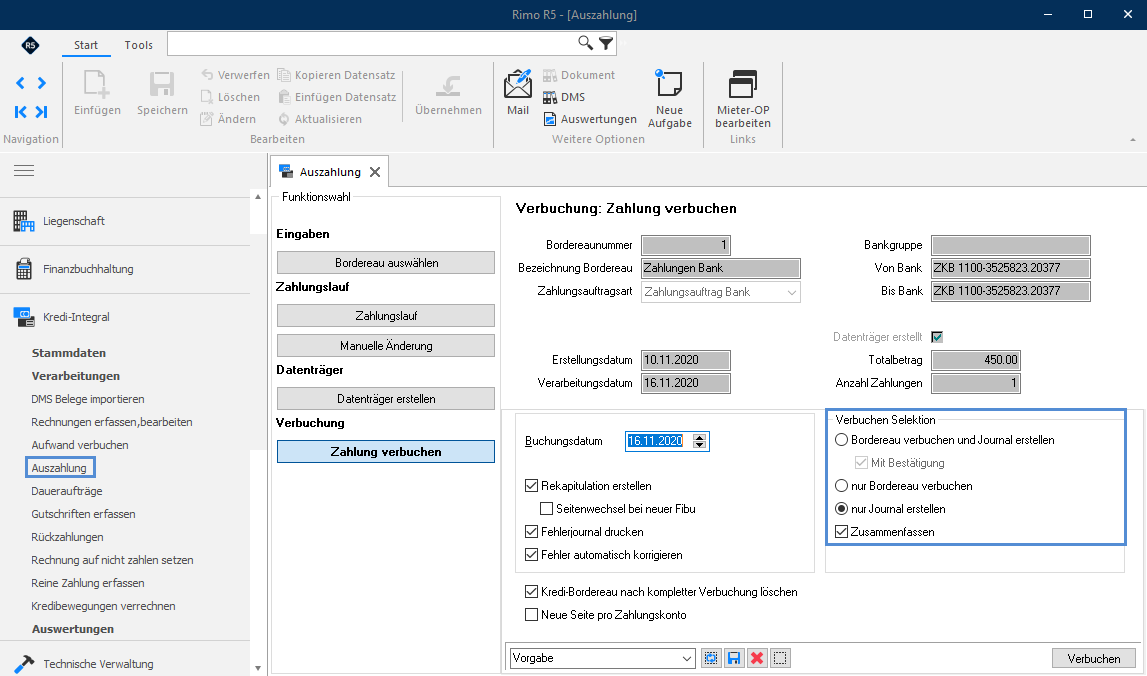
Task: Click the filter funnel icon
Action: pyautogui.click(x=606, y=43)
